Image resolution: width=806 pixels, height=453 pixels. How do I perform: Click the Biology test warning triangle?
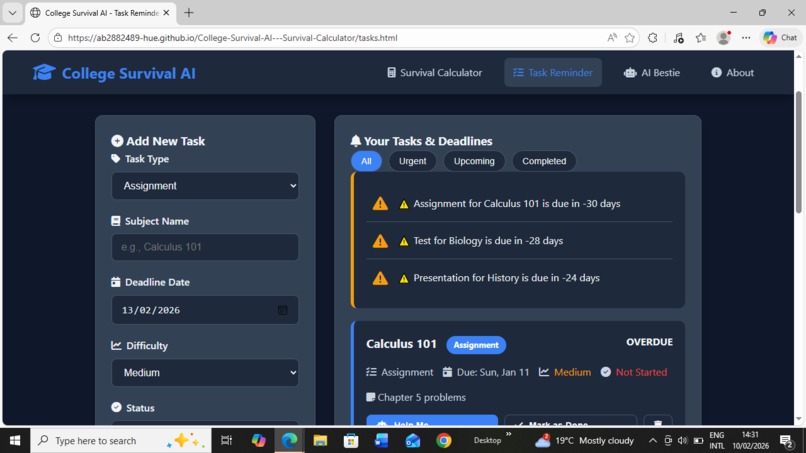pos(380,241)
